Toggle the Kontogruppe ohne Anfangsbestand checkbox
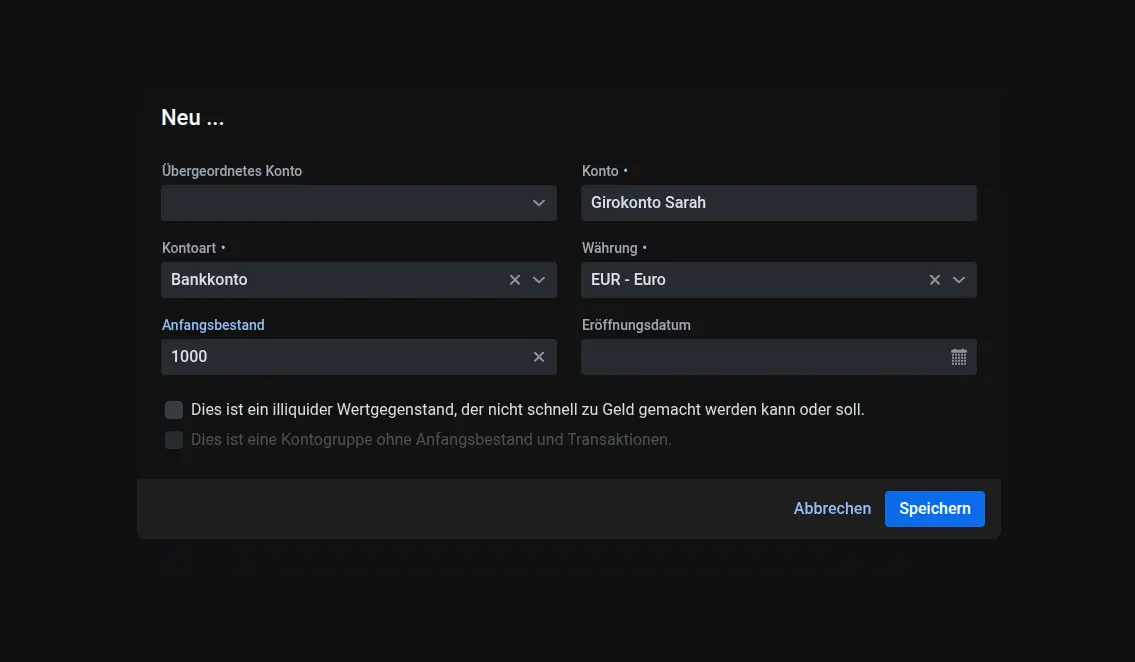The image size is (1135, 662). pos(174,440)
